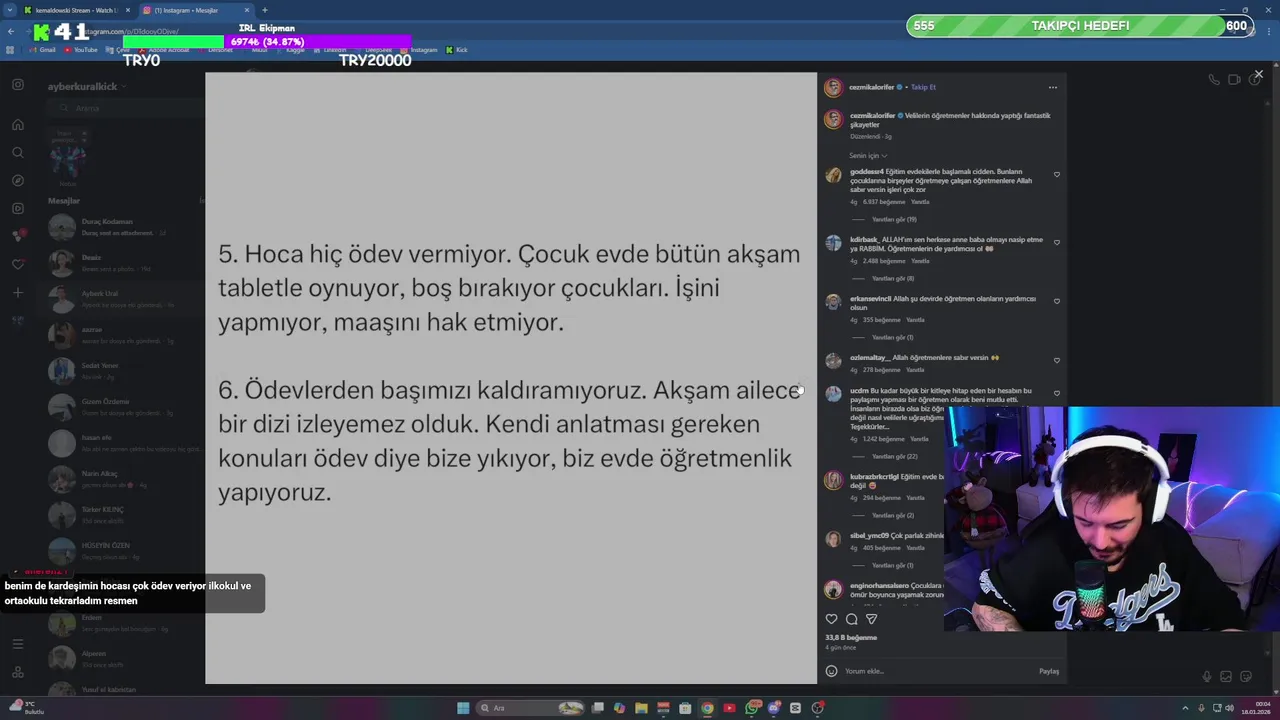
Task: Open system volume control in tray
Action: click(x=1229, y=708)
